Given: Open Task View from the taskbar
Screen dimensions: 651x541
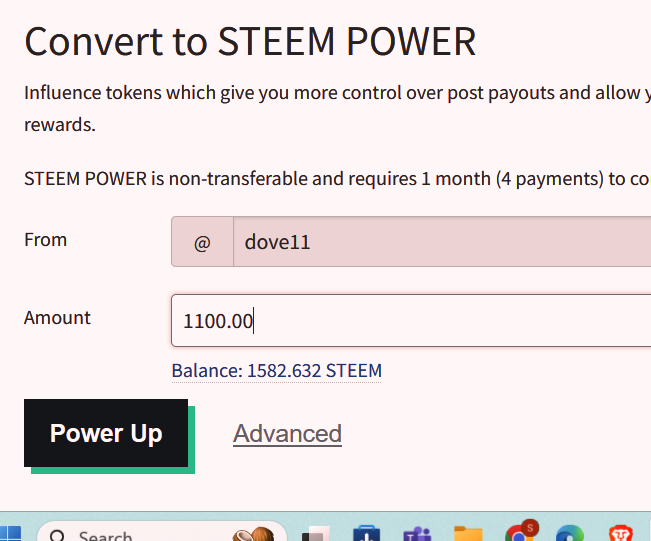Looking at the screenshot, I should pyautogui.click(x=318, y=535).
